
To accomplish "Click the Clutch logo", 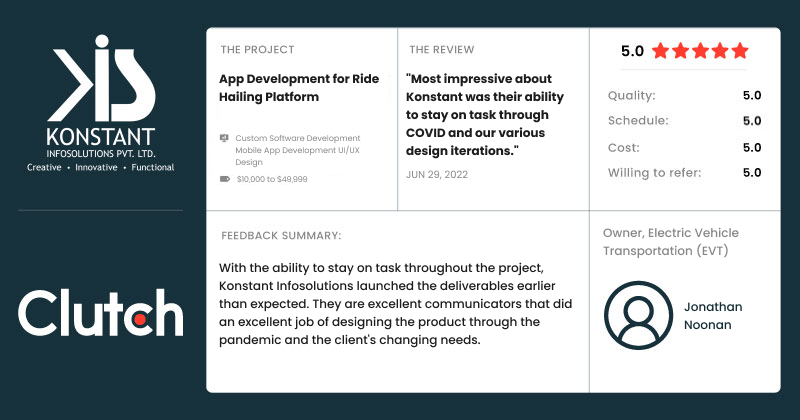I will click(x=101, y=313).
